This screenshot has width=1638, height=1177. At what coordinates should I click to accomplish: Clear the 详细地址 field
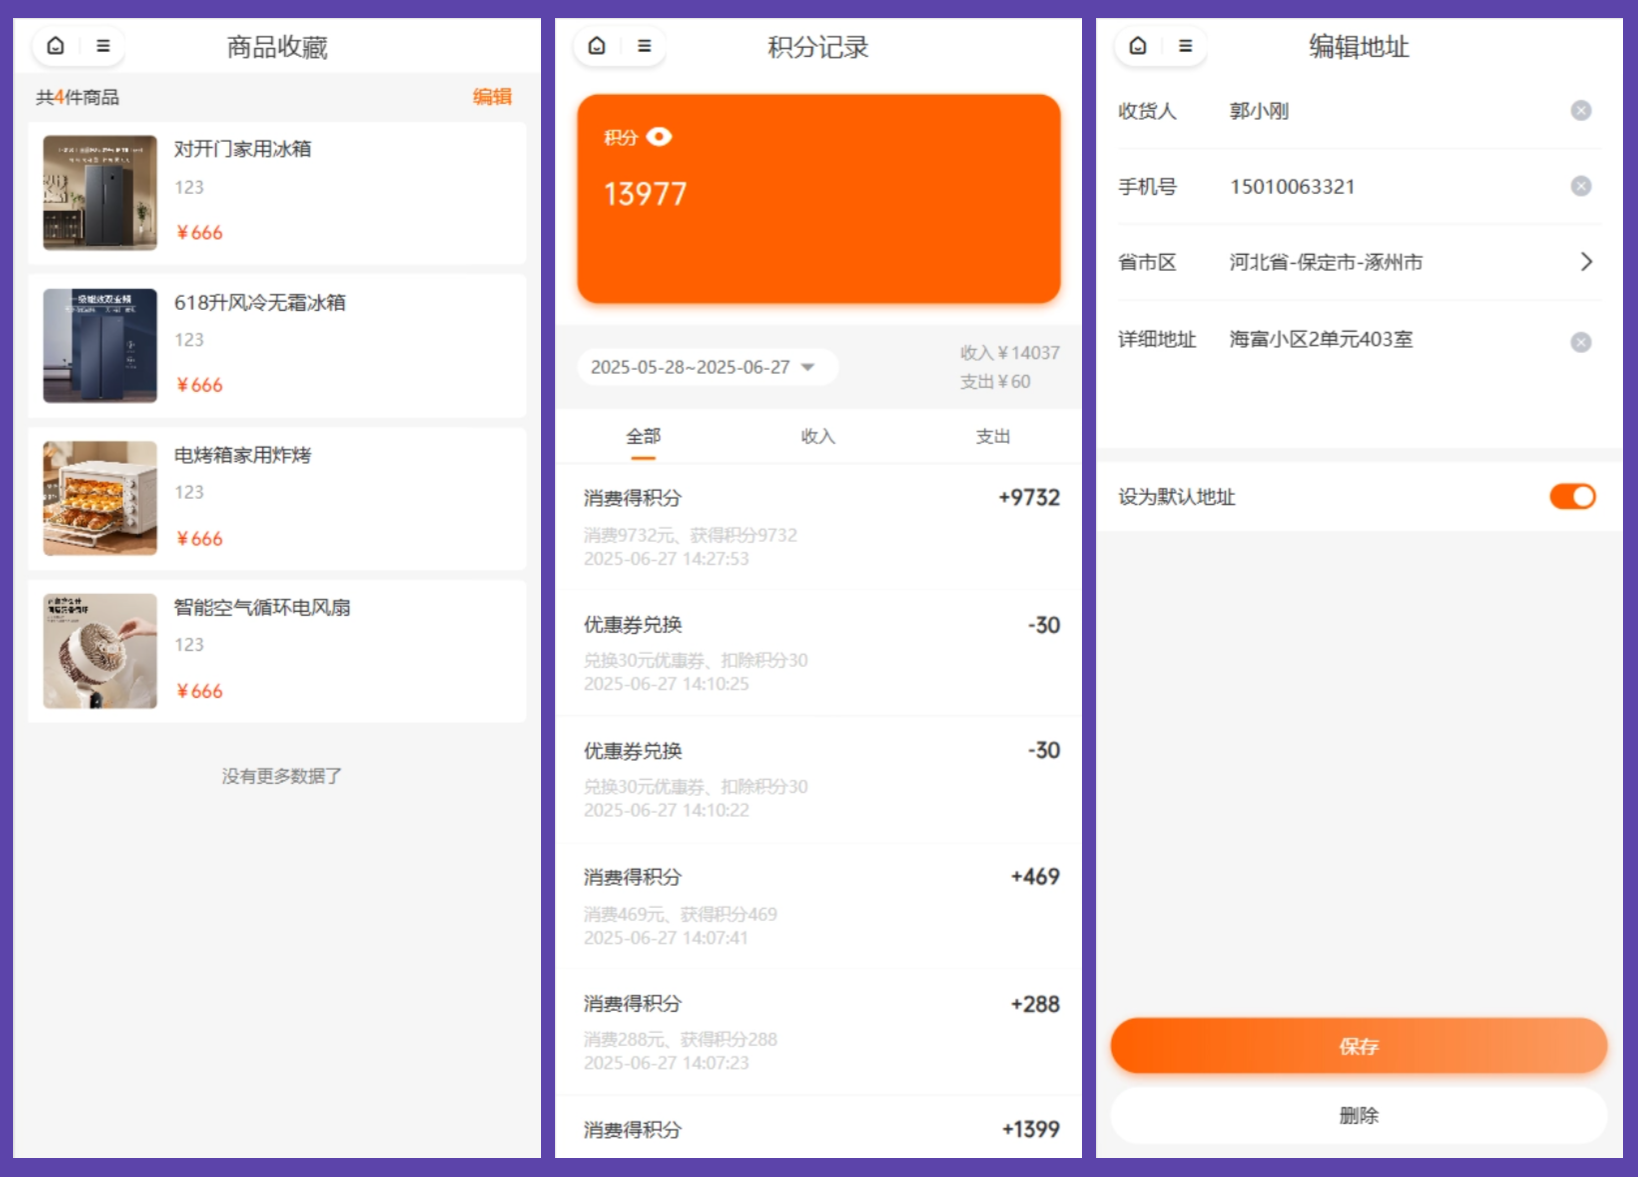click(1580, 342)
